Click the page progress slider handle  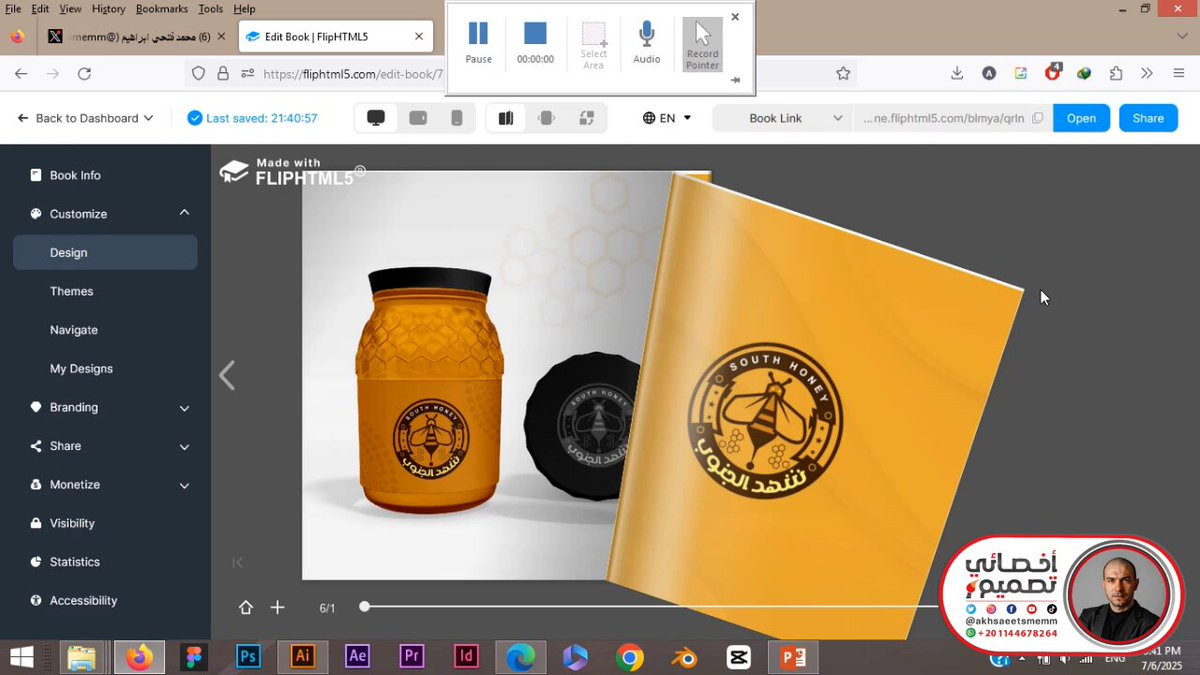pyautogui.click(x=365, y=606)
